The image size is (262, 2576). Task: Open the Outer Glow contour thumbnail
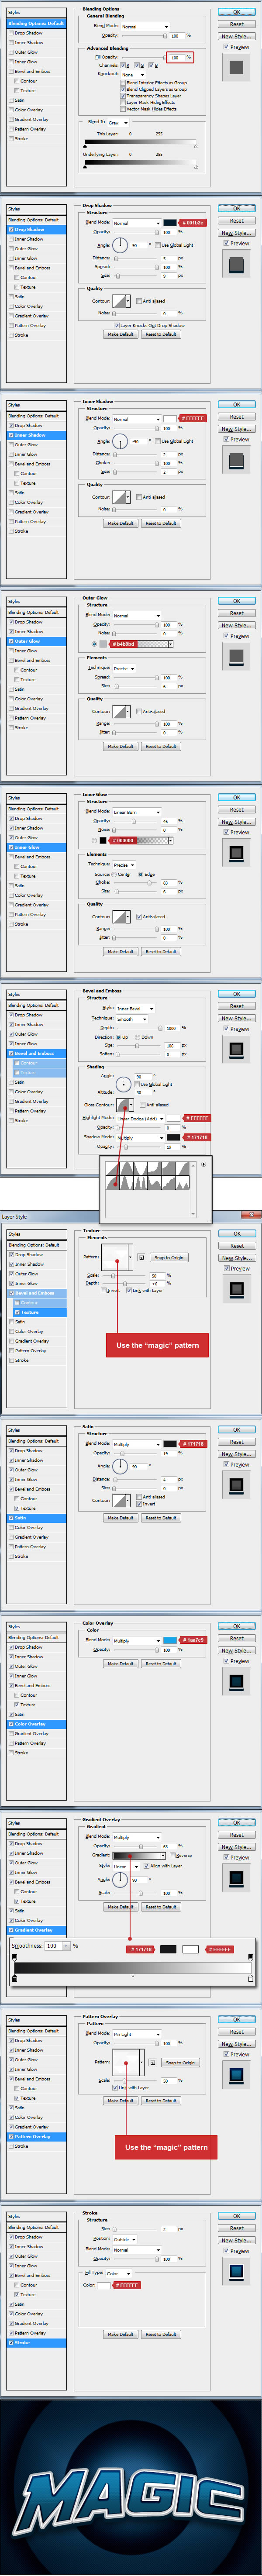121,712
